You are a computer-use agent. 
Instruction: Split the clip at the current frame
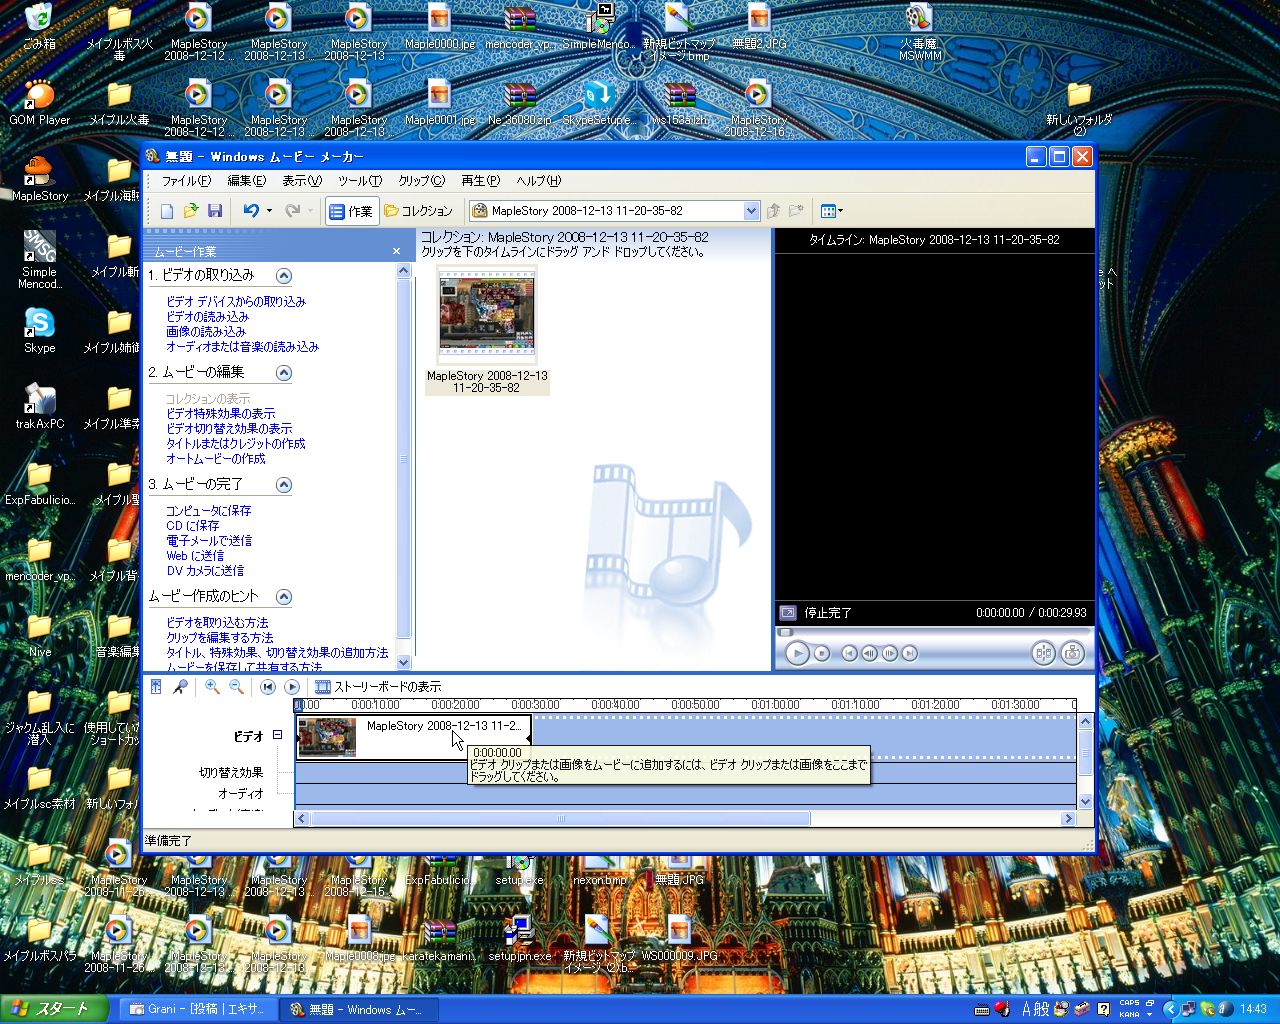pos(1043,653)
